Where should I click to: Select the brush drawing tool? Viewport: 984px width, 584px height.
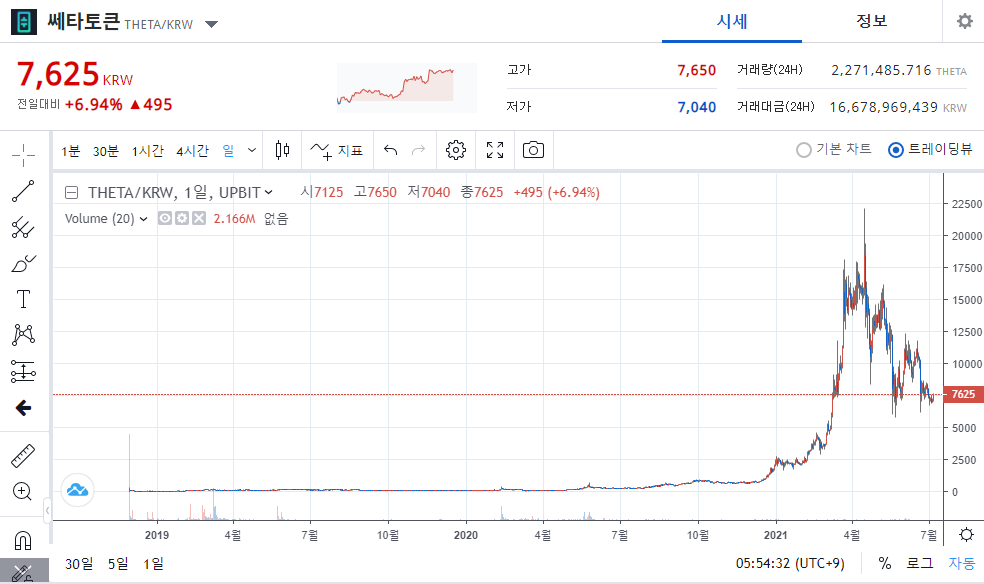click(x=23, y=263)
